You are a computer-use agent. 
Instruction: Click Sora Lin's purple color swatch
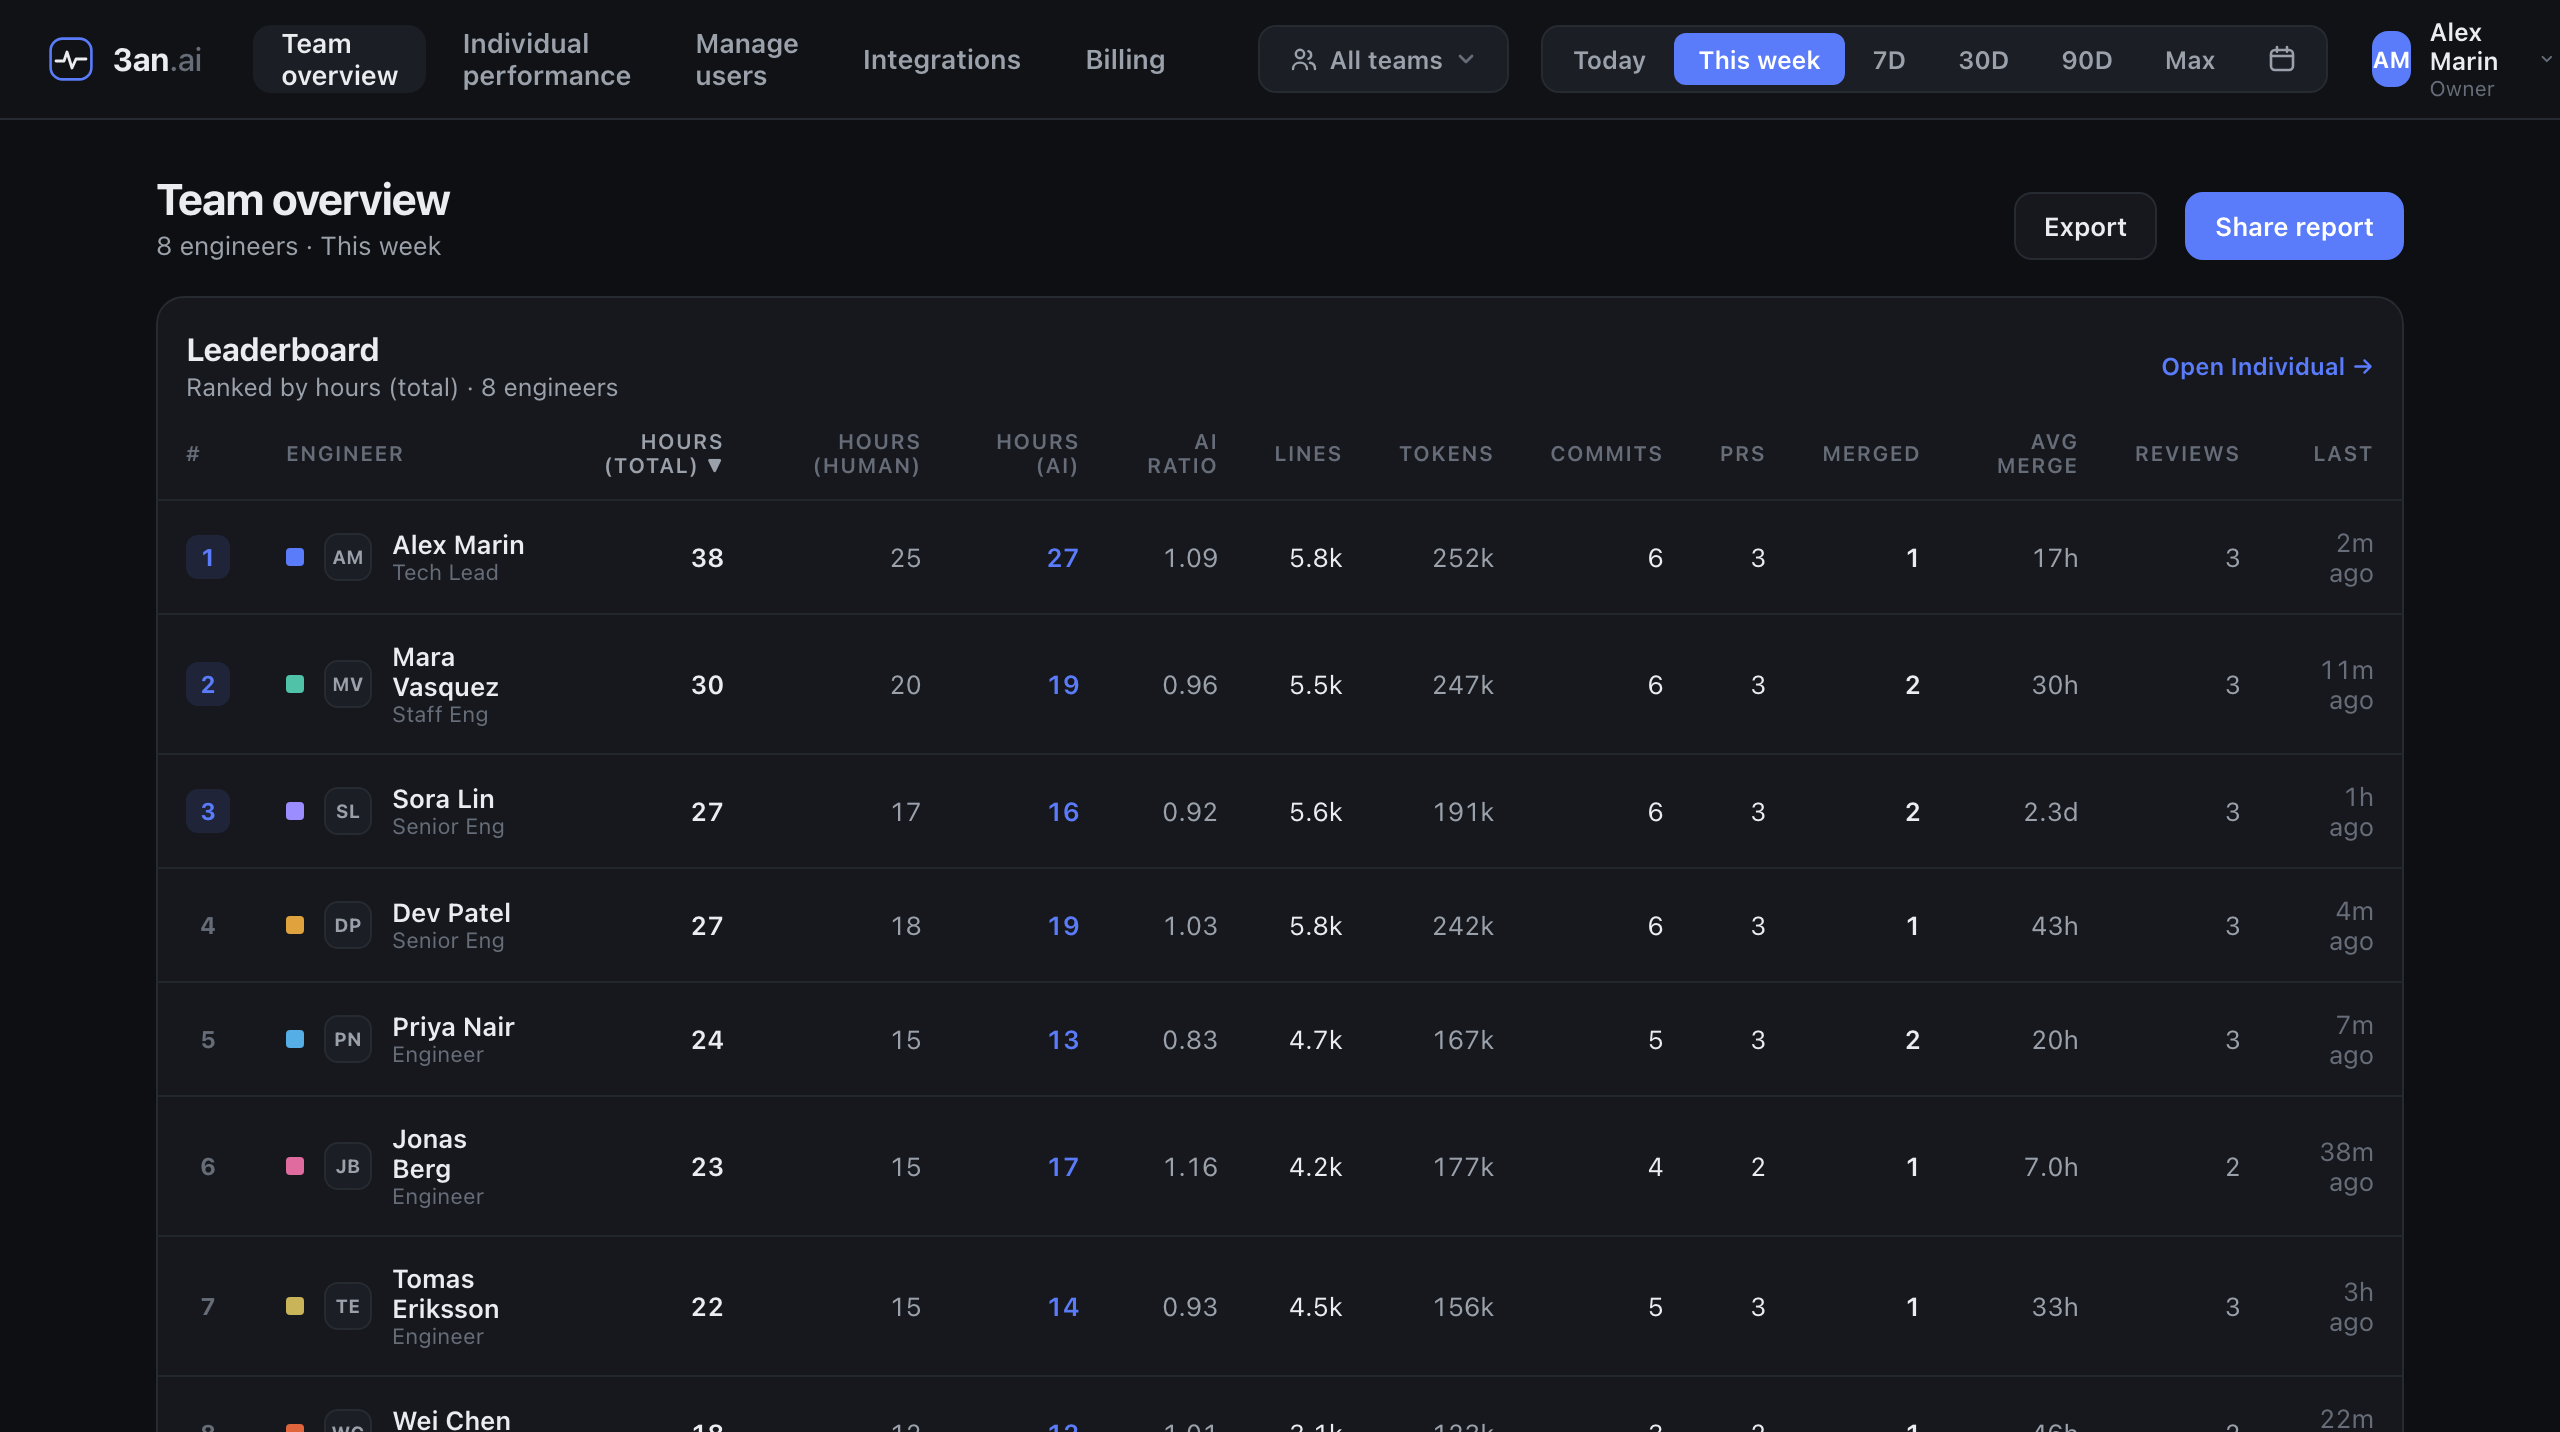point(295,811)
